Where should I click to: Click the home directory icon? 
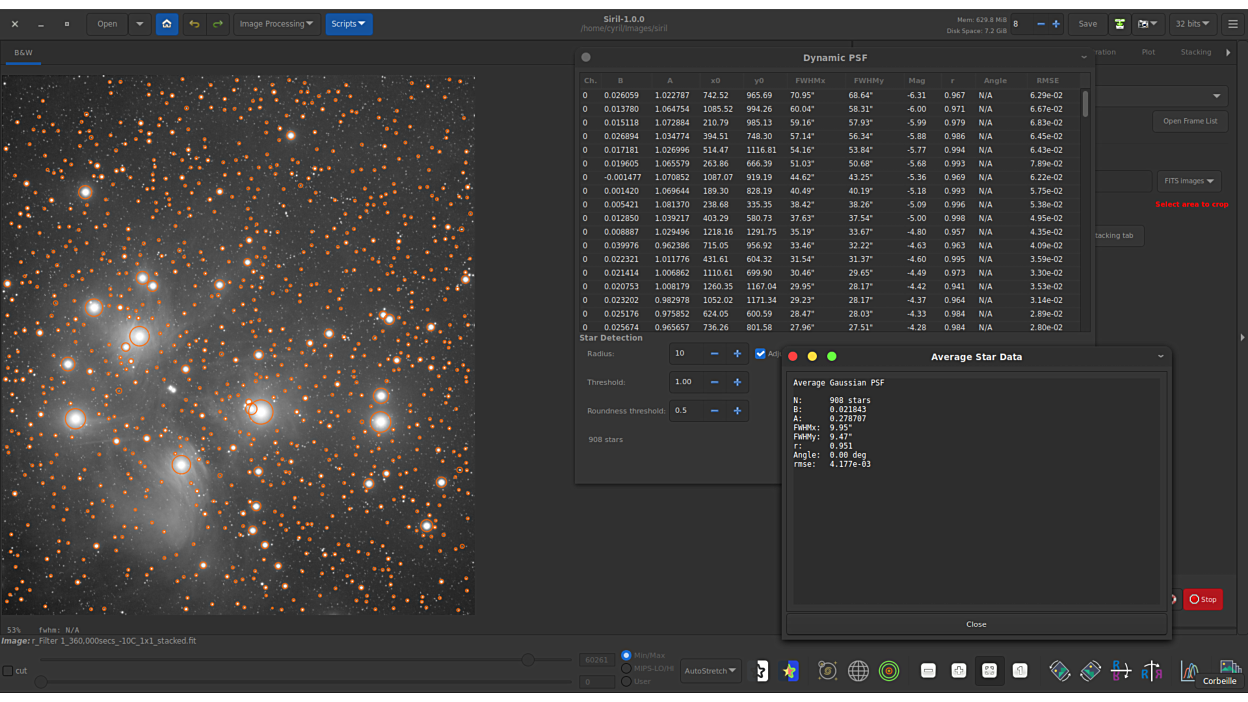pyautogui.click(x=167, y=24)
